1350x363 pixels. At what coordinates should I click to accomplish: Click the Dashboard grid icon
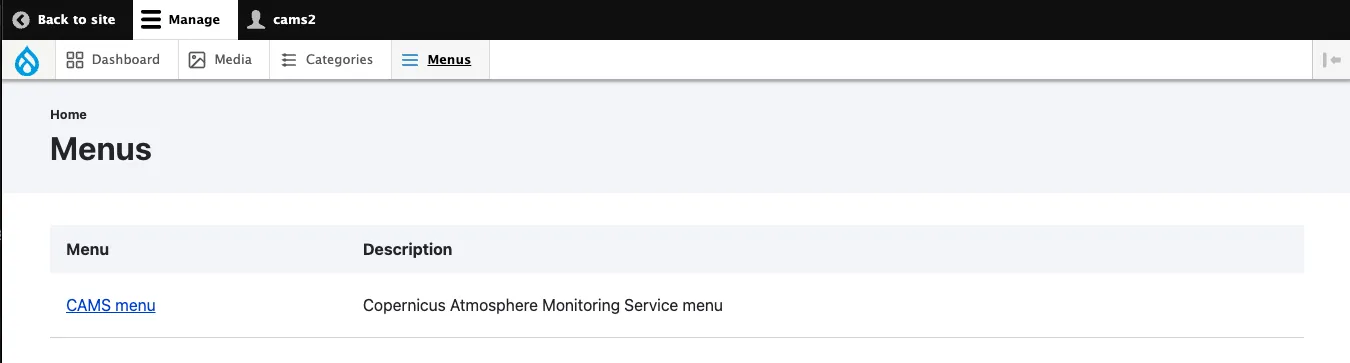click(74, 60)
